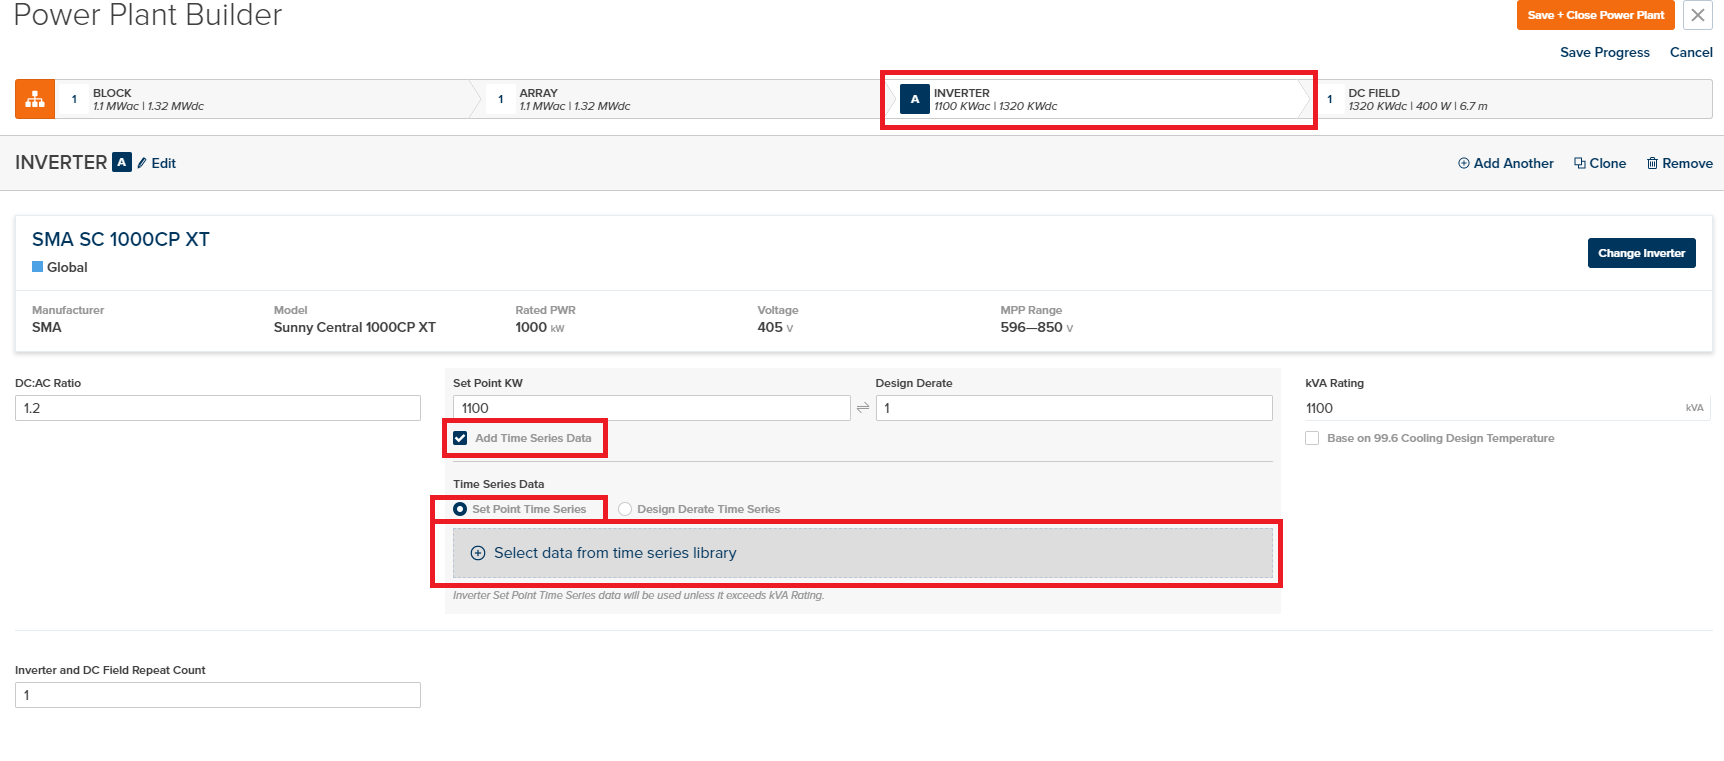This screenshot has width=1724, height=761.
Task: Focus the DC:AC Ratio field
Action: pyautogui.click(x=218, y=408)
